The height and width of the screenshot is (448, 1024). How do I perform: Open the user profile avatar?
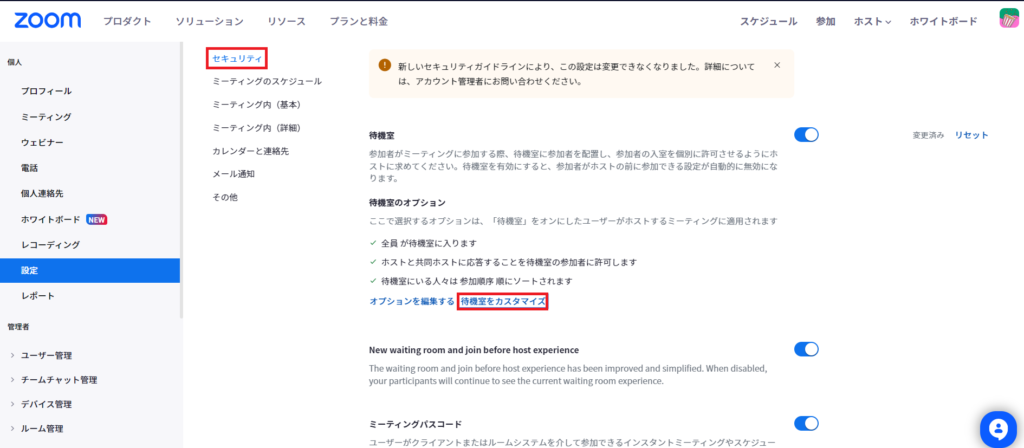click(x=1009, y=20)
